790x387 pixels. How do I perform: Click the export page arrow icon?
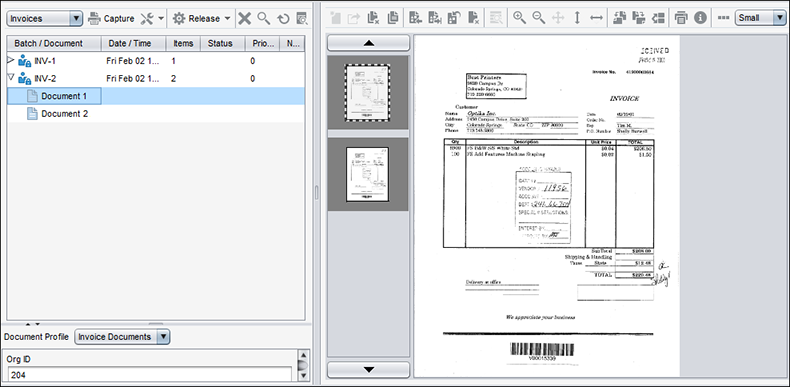(354, 18)
